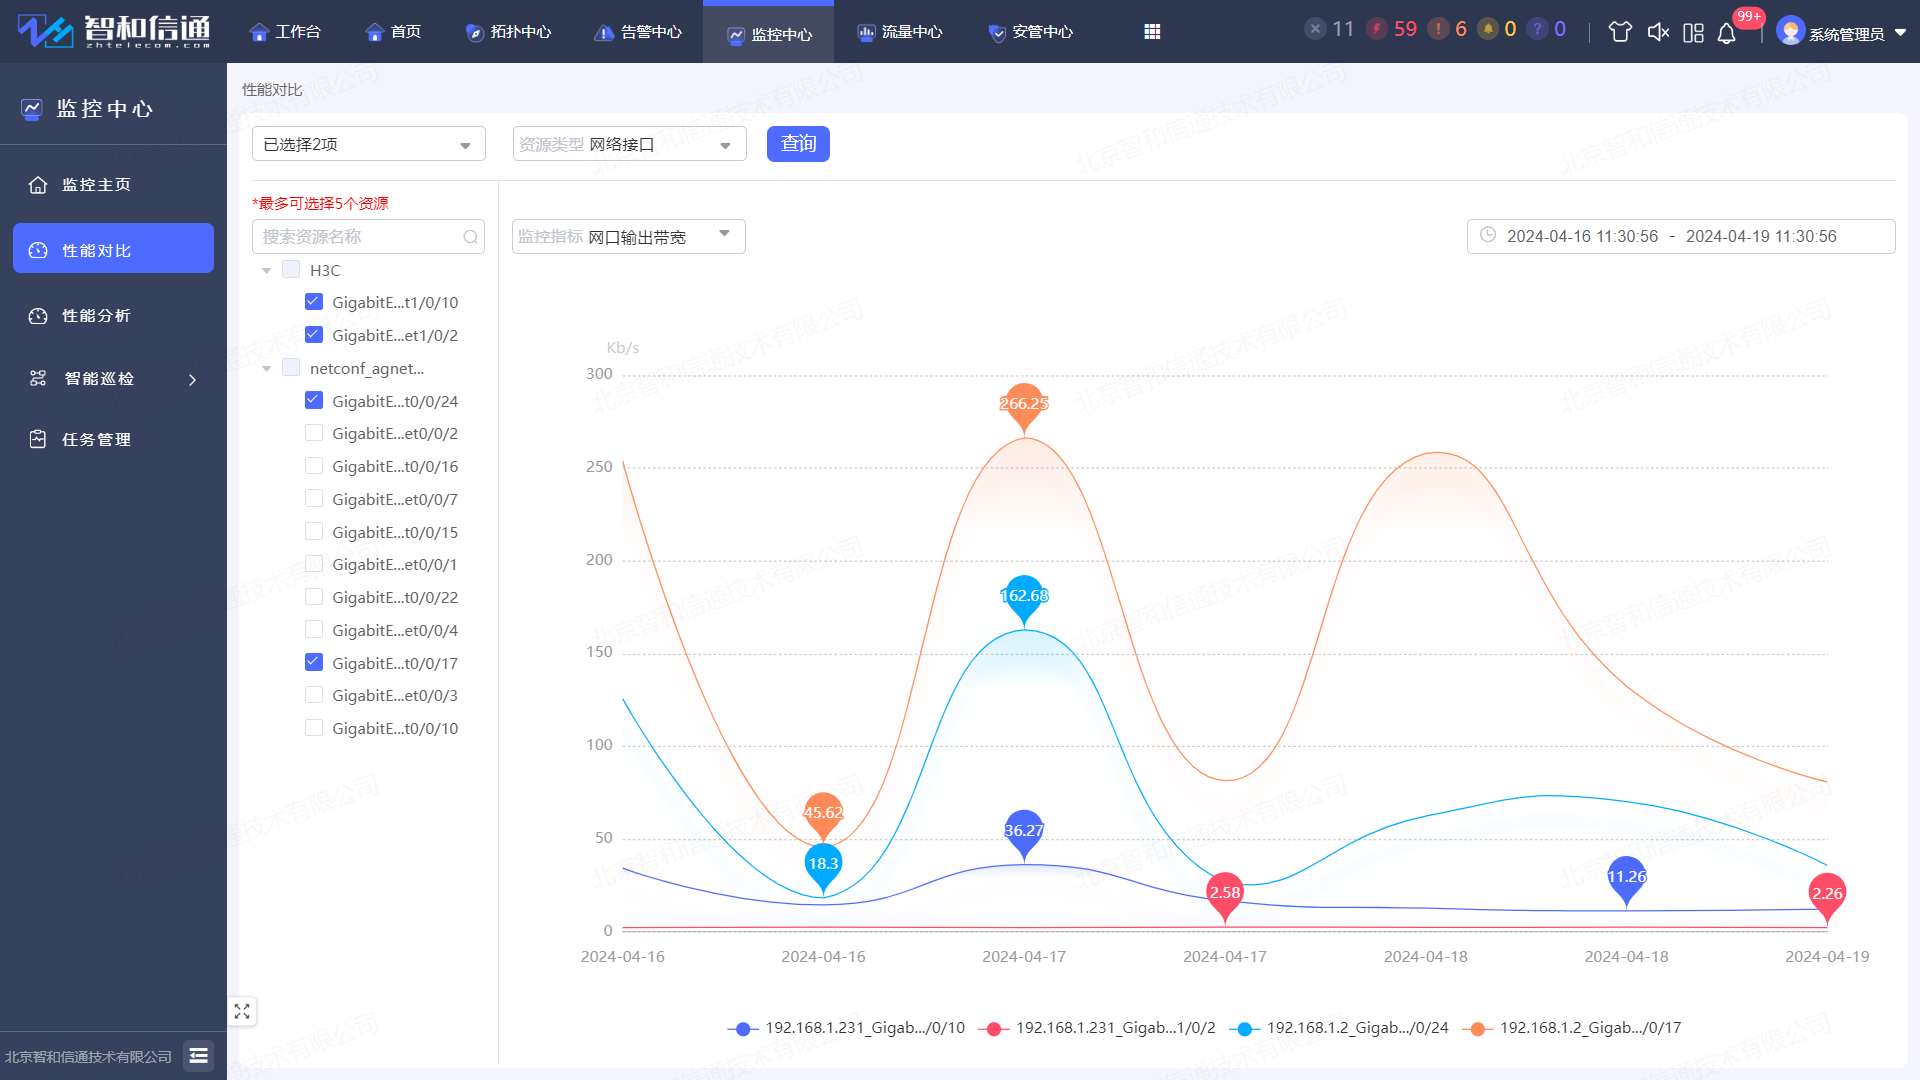Toggle the H3C group checkbox
1920x1080 pixels.
coord(291,269)
